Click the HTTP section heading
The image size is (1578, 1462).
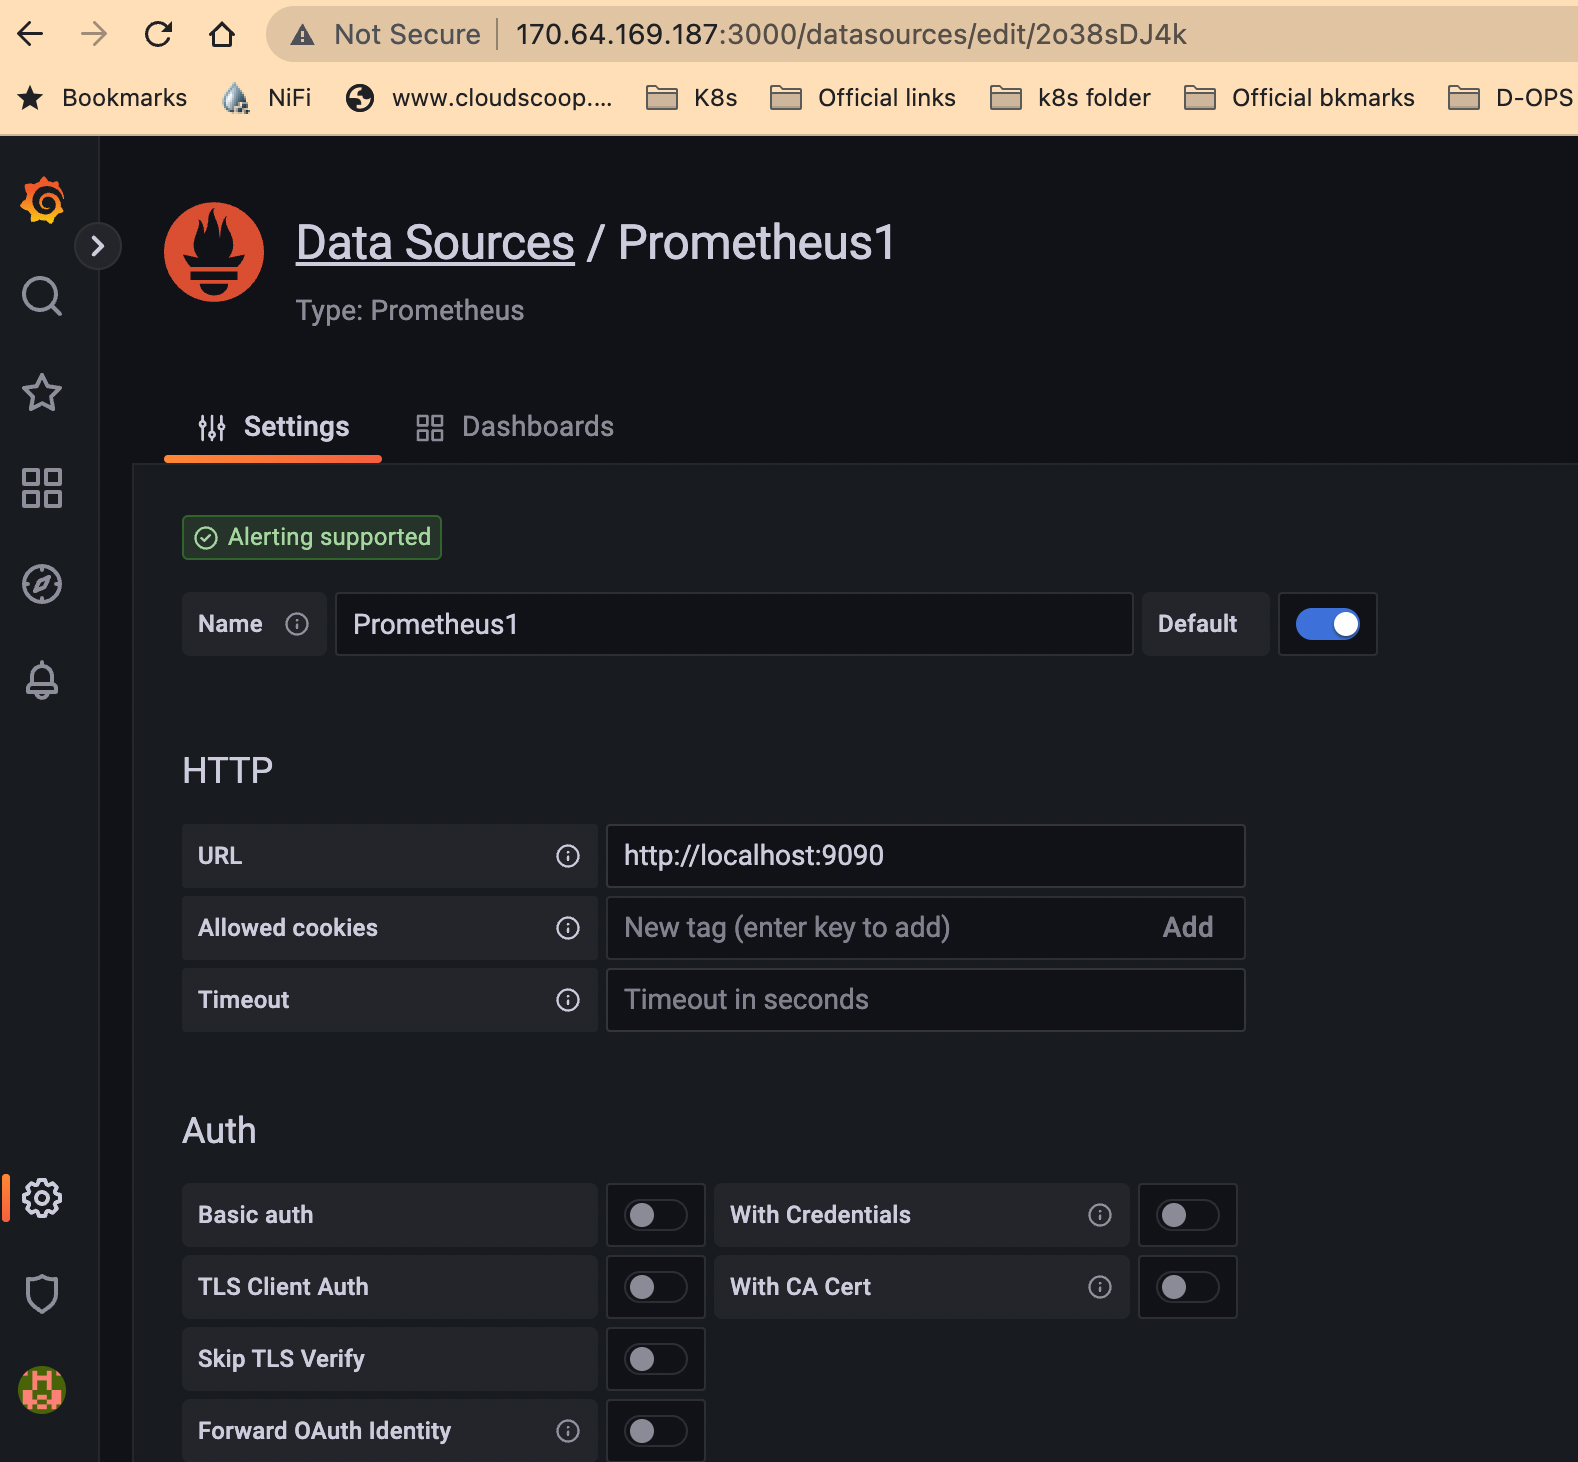(228, 770)
